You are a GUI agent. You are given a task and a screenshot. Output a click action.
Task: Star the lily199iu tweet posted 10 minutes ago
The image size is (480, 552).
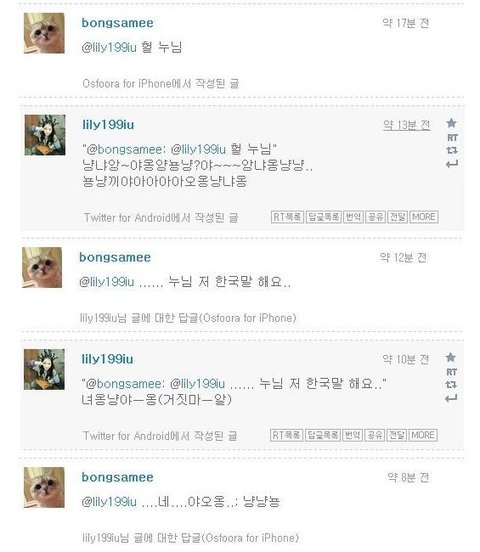451,358
